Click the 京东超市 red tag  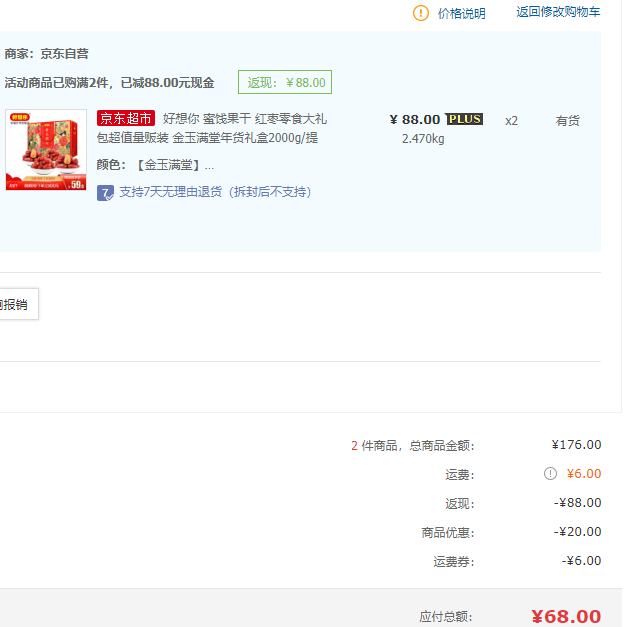coord(126,118)
